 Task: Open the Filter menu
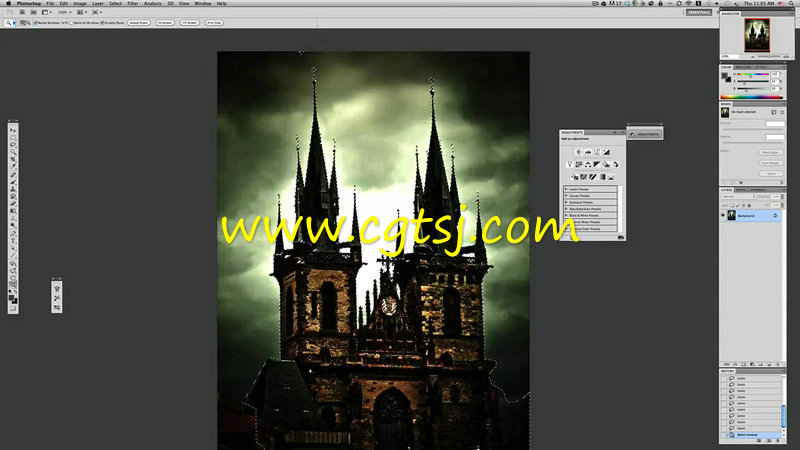coord(133,3)
